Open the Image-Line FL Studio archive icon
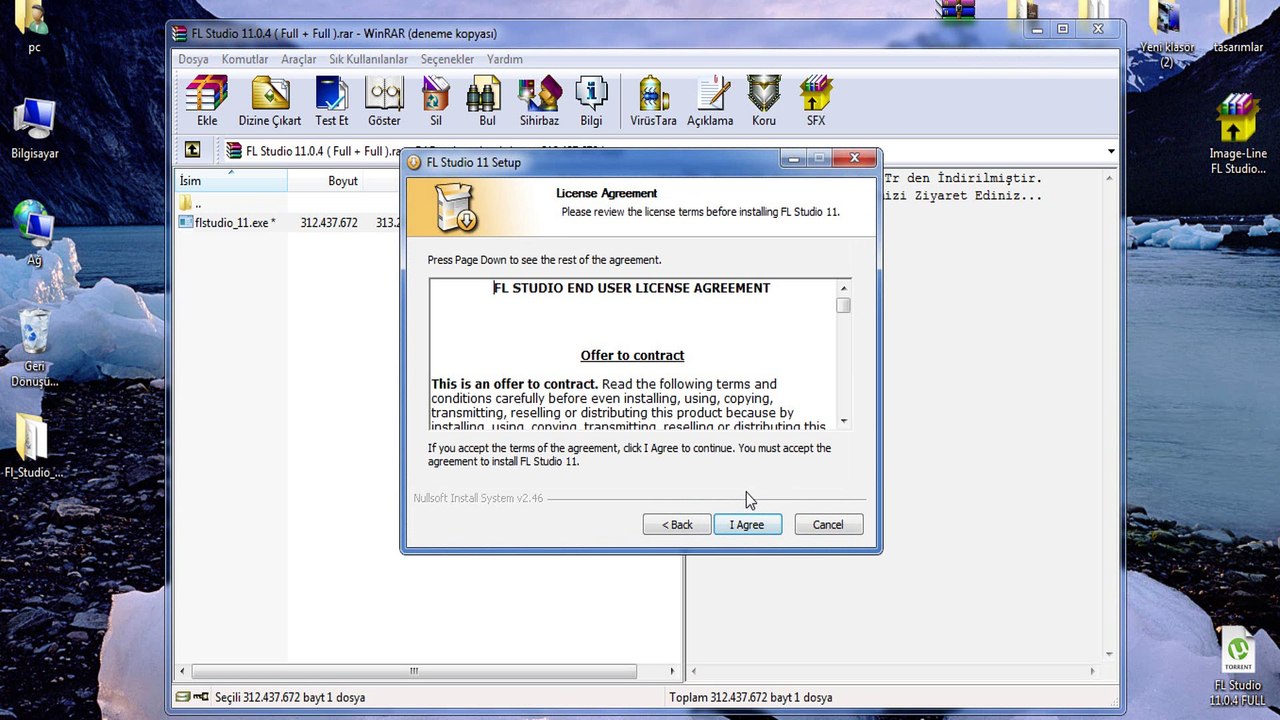Image resolution: width=1280 pixels, height=720 pixels. 1238,135
